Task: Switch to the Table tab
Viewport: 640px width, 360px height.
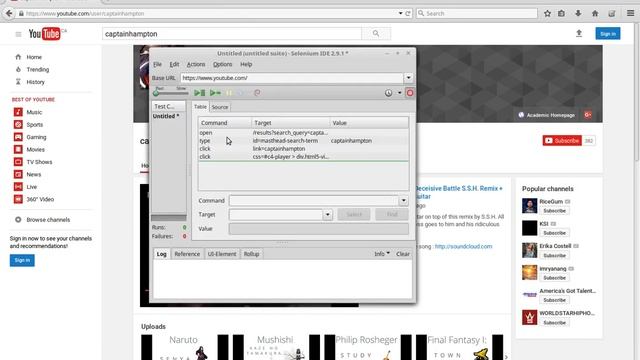Action: click(x=200, y=107)
